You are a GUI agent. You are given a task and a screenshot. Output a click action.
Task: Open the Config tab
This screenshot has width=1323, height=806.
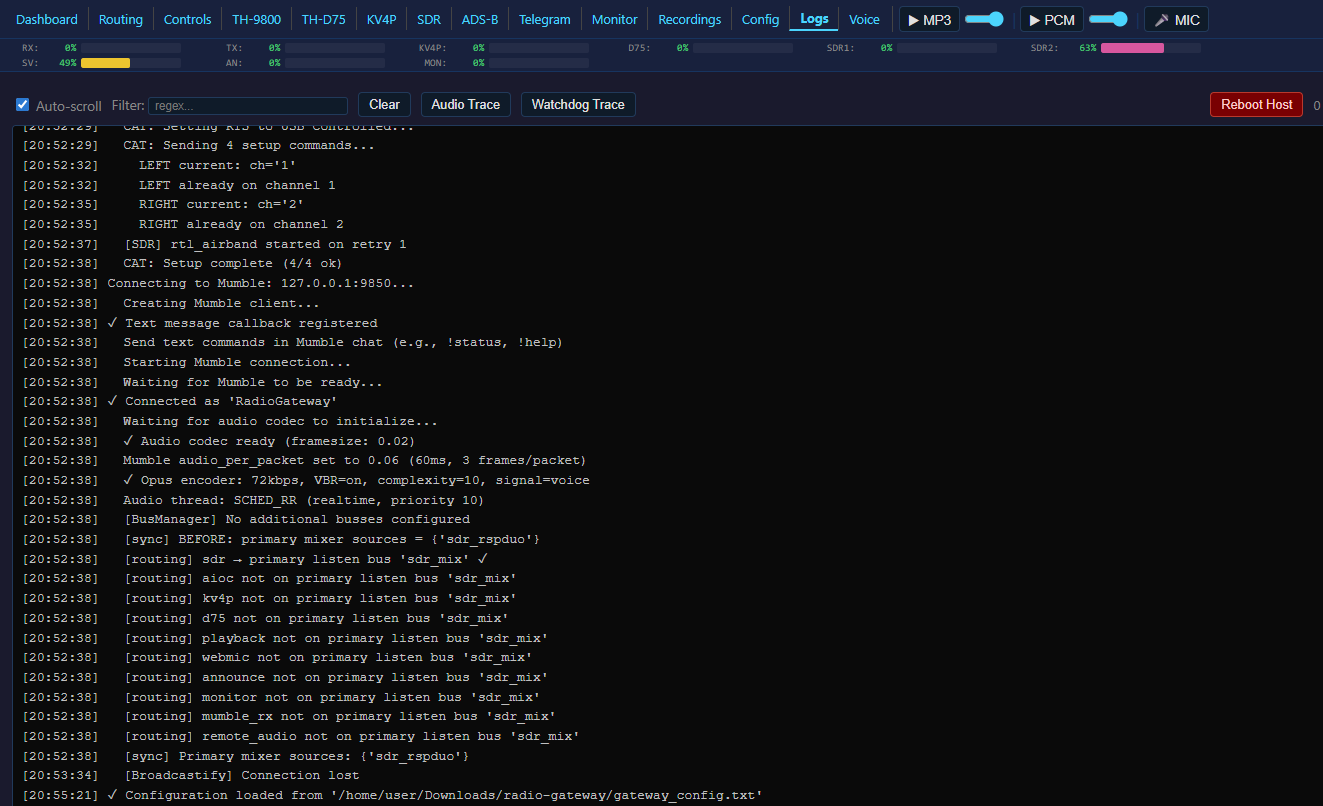click(x=760, y=19)
